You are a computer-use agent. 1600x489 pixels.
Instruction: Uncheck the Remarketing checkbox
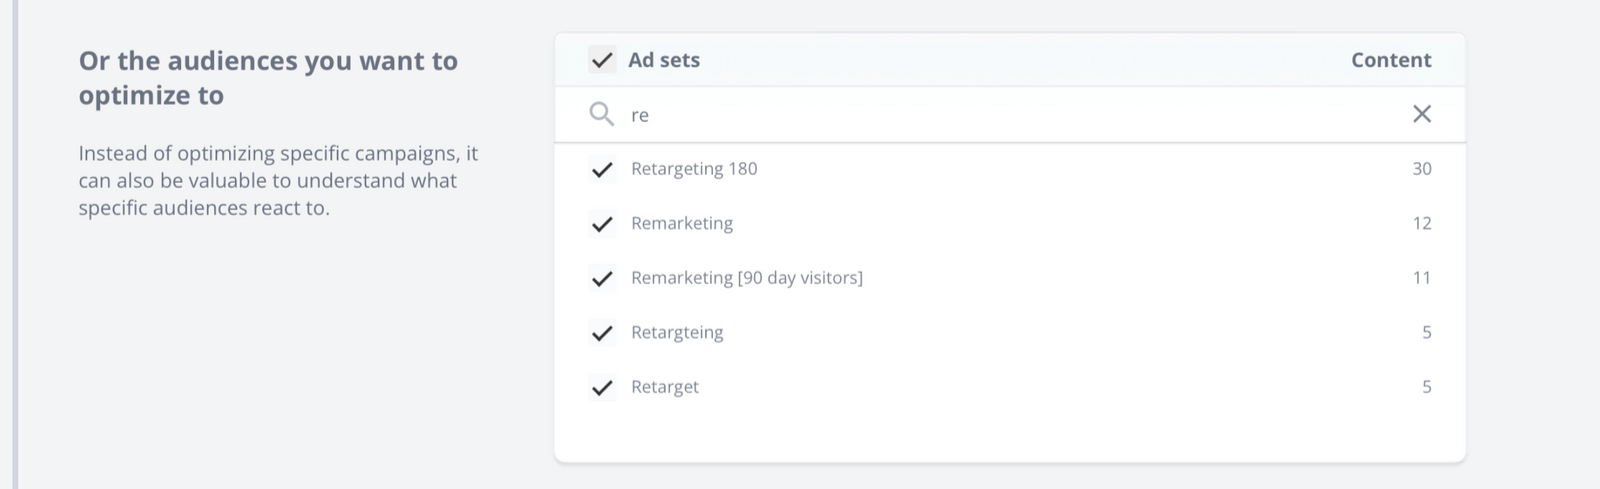click(x=602, y=223)
